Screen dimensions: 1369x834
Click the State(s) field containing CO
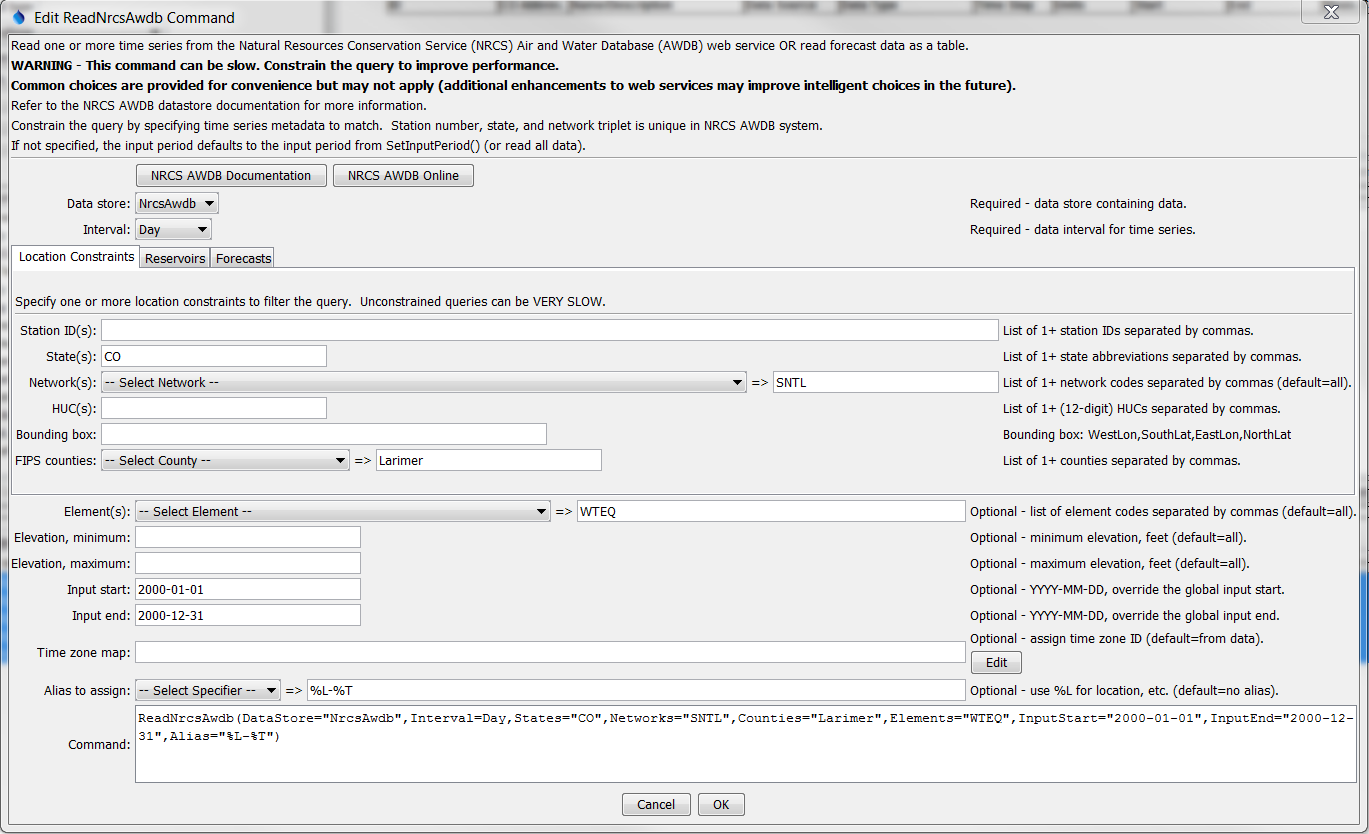click(x=214, y=356)
